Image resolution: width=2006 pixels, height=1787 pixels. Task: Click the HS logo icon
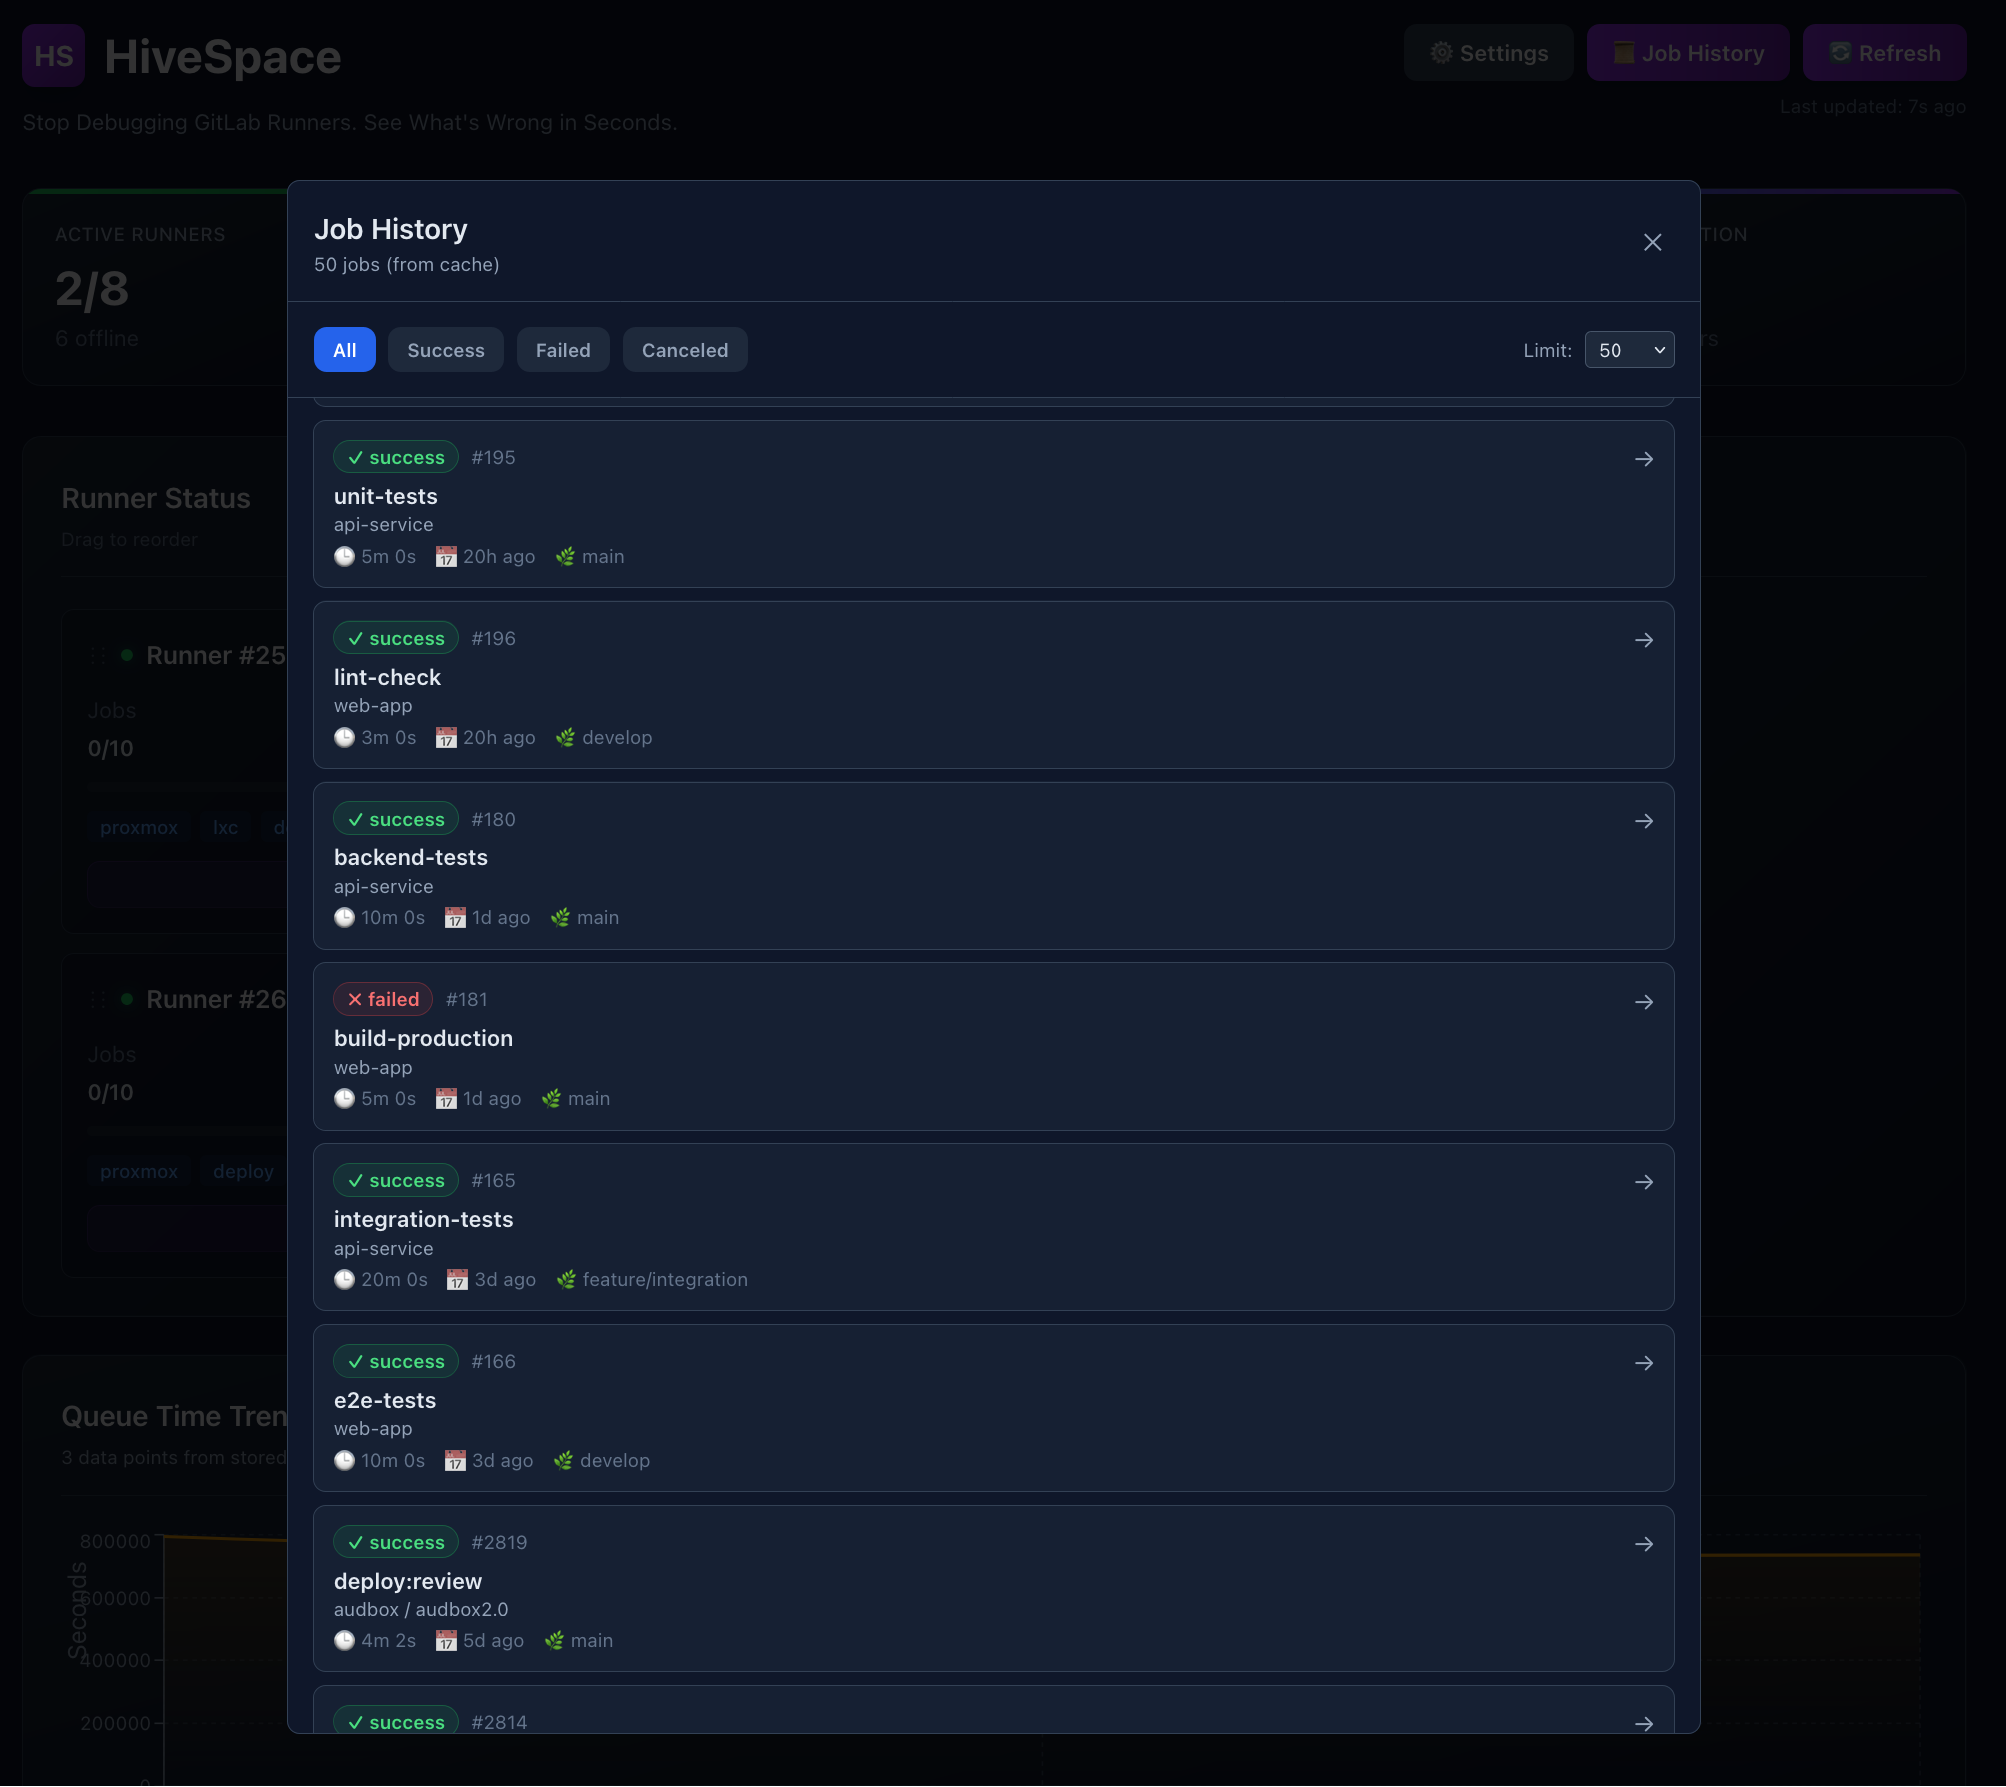[53, 55]
